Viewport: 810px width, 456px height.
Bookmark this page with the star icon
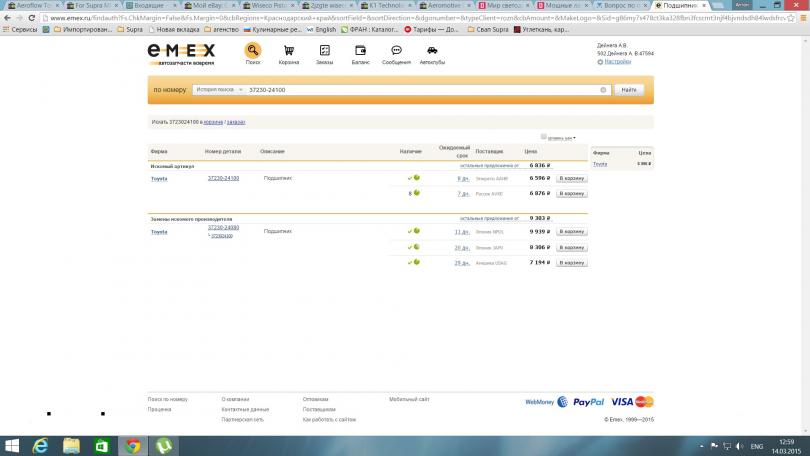pos(790,18)
